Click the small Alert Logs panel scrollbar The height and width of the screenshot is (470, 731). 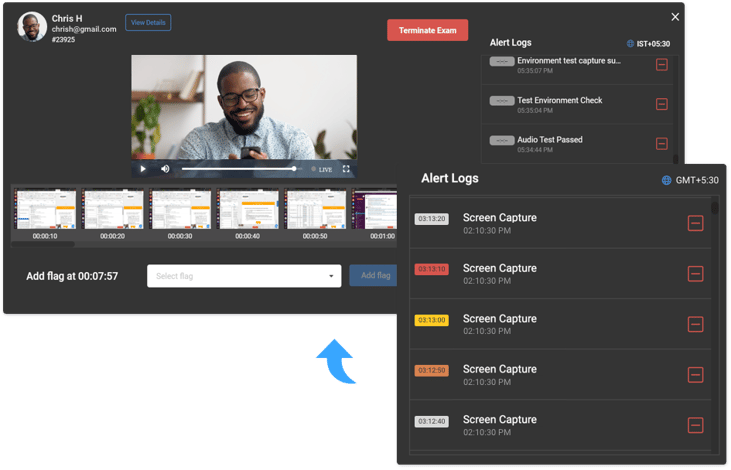[x=676, y=159]
